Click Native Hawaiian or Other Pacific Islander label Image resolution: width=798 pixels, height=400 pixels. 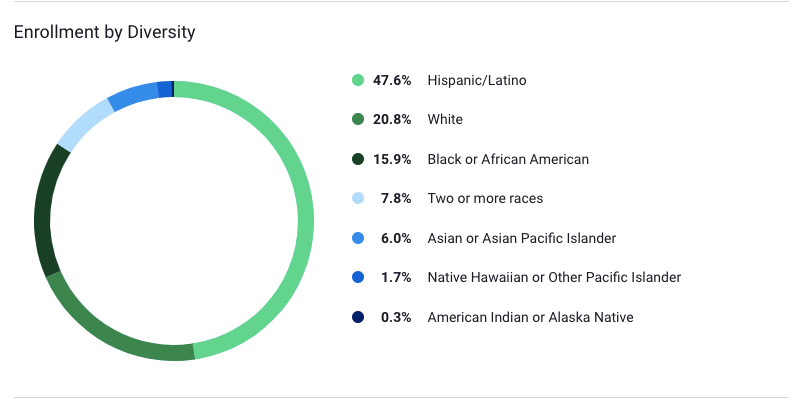554,277
